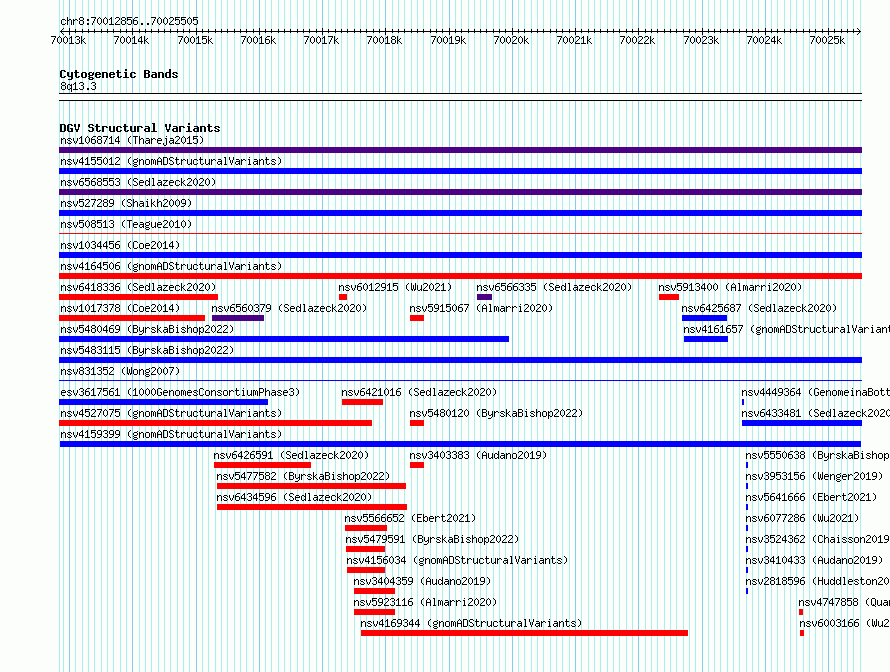Click nsv3524362 (Chaisson2019) label

(x=817, y=539)
